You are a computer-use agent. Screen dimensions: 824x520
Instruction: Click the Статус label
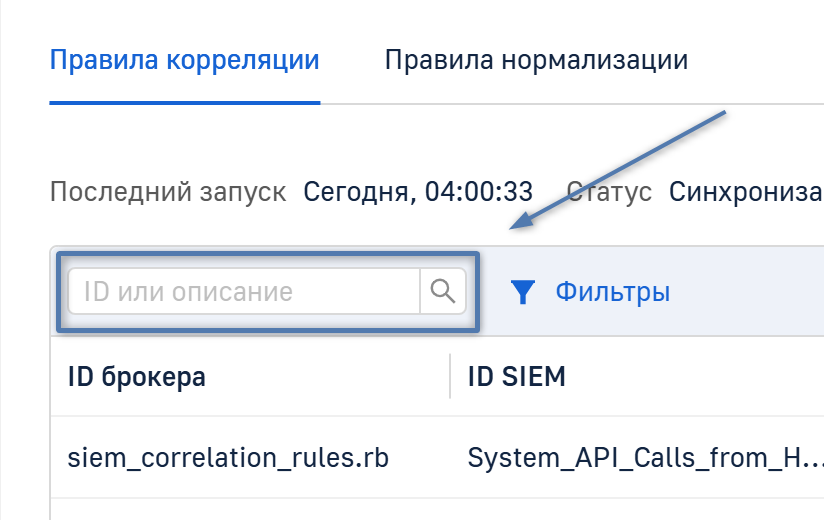click(x=609, y=190)
